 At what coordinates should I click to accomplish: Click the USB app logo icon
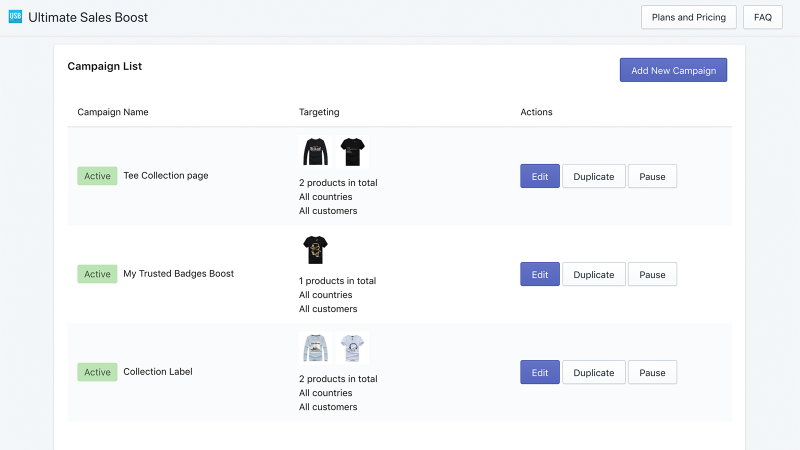click(15, 17)
